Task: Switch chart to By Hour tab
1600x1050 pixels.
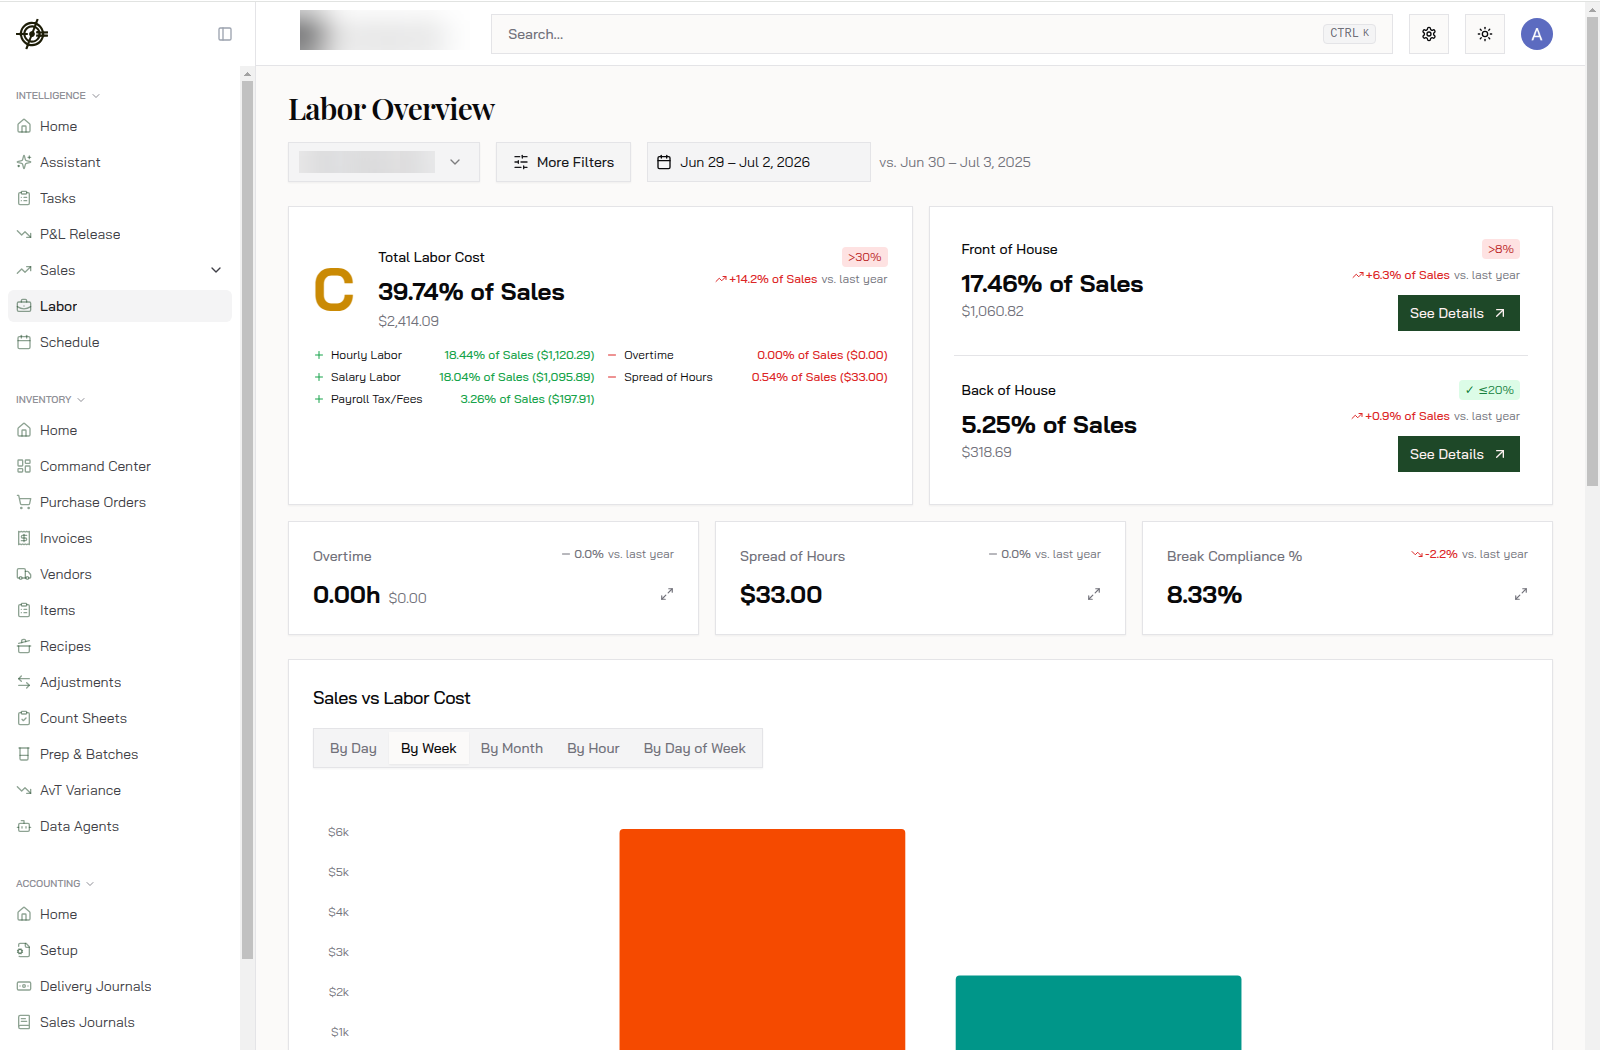Action: coord(593,748)
